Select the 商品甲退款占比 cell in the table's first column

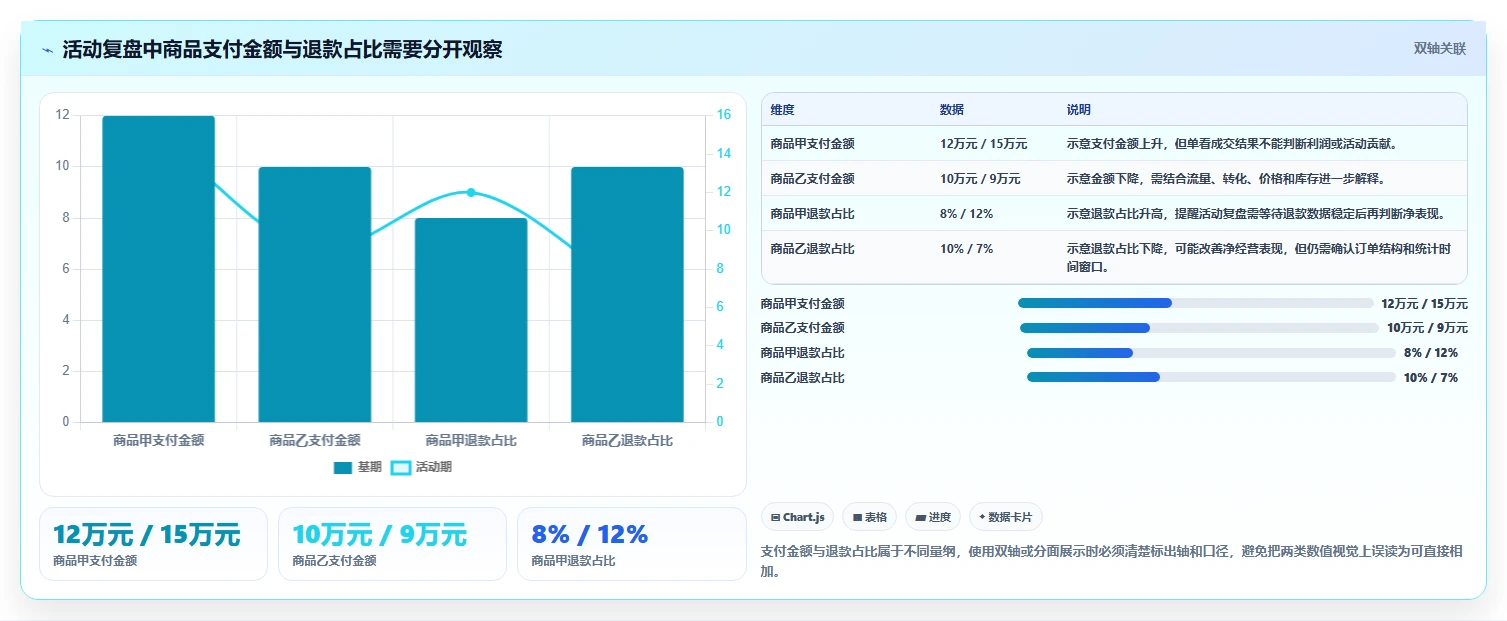click(x=812, y=214)
